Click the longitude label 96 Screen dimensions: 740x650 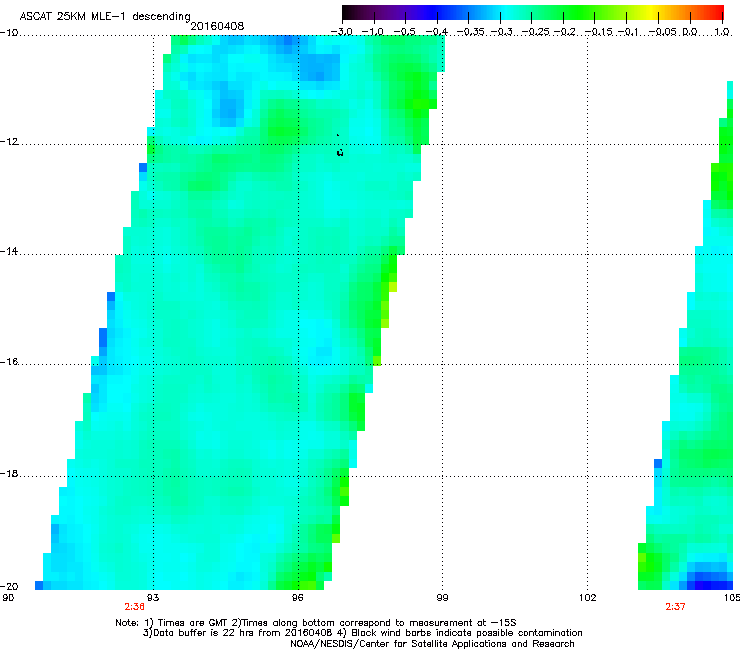pos(298,598)
